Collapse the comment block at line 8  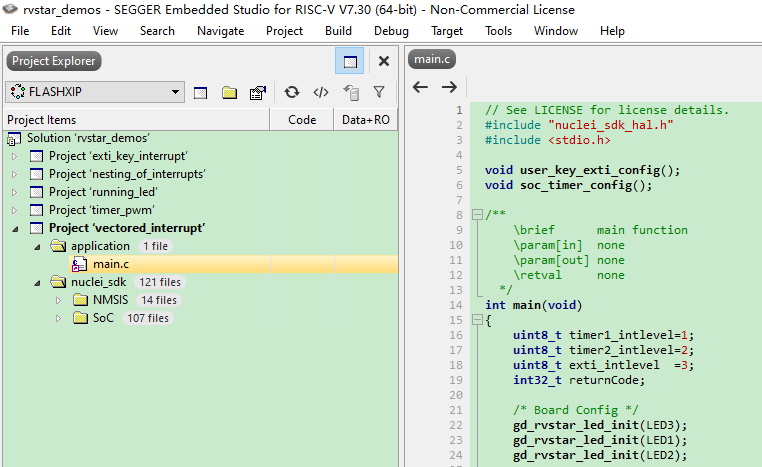(x=478, y=215)
